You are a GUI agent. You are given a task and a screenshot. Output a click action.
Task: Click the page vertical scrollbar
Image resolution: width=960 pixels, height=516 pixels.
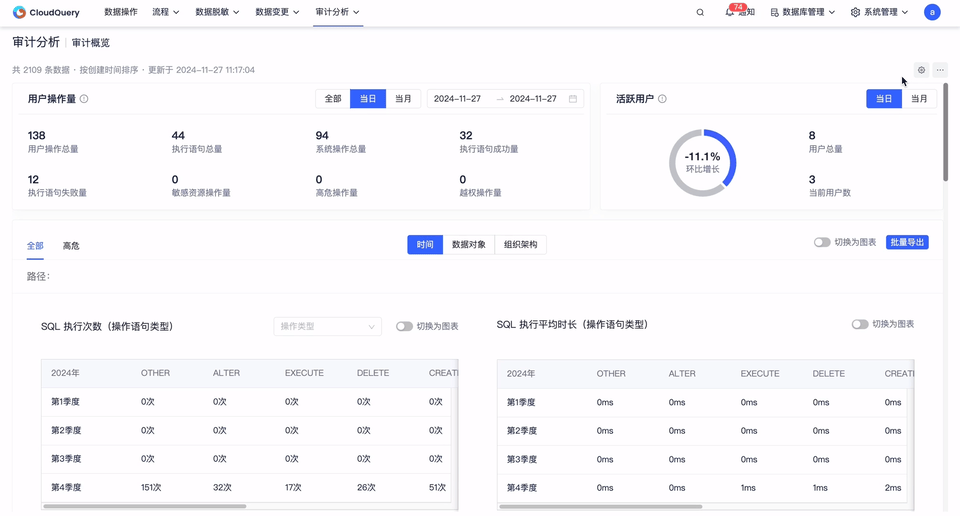click(x=945, y=132)
